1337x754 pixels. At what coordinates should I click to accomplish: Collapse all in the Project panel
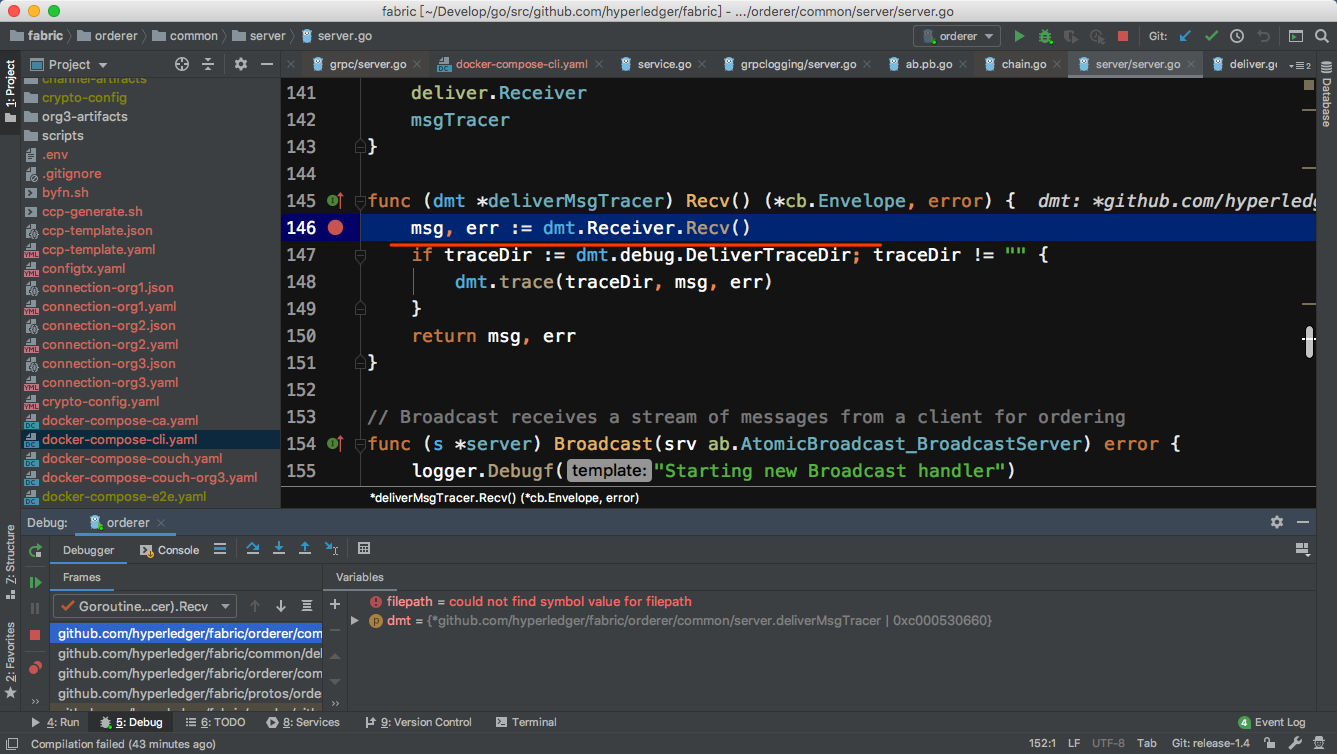pos(208,64)
